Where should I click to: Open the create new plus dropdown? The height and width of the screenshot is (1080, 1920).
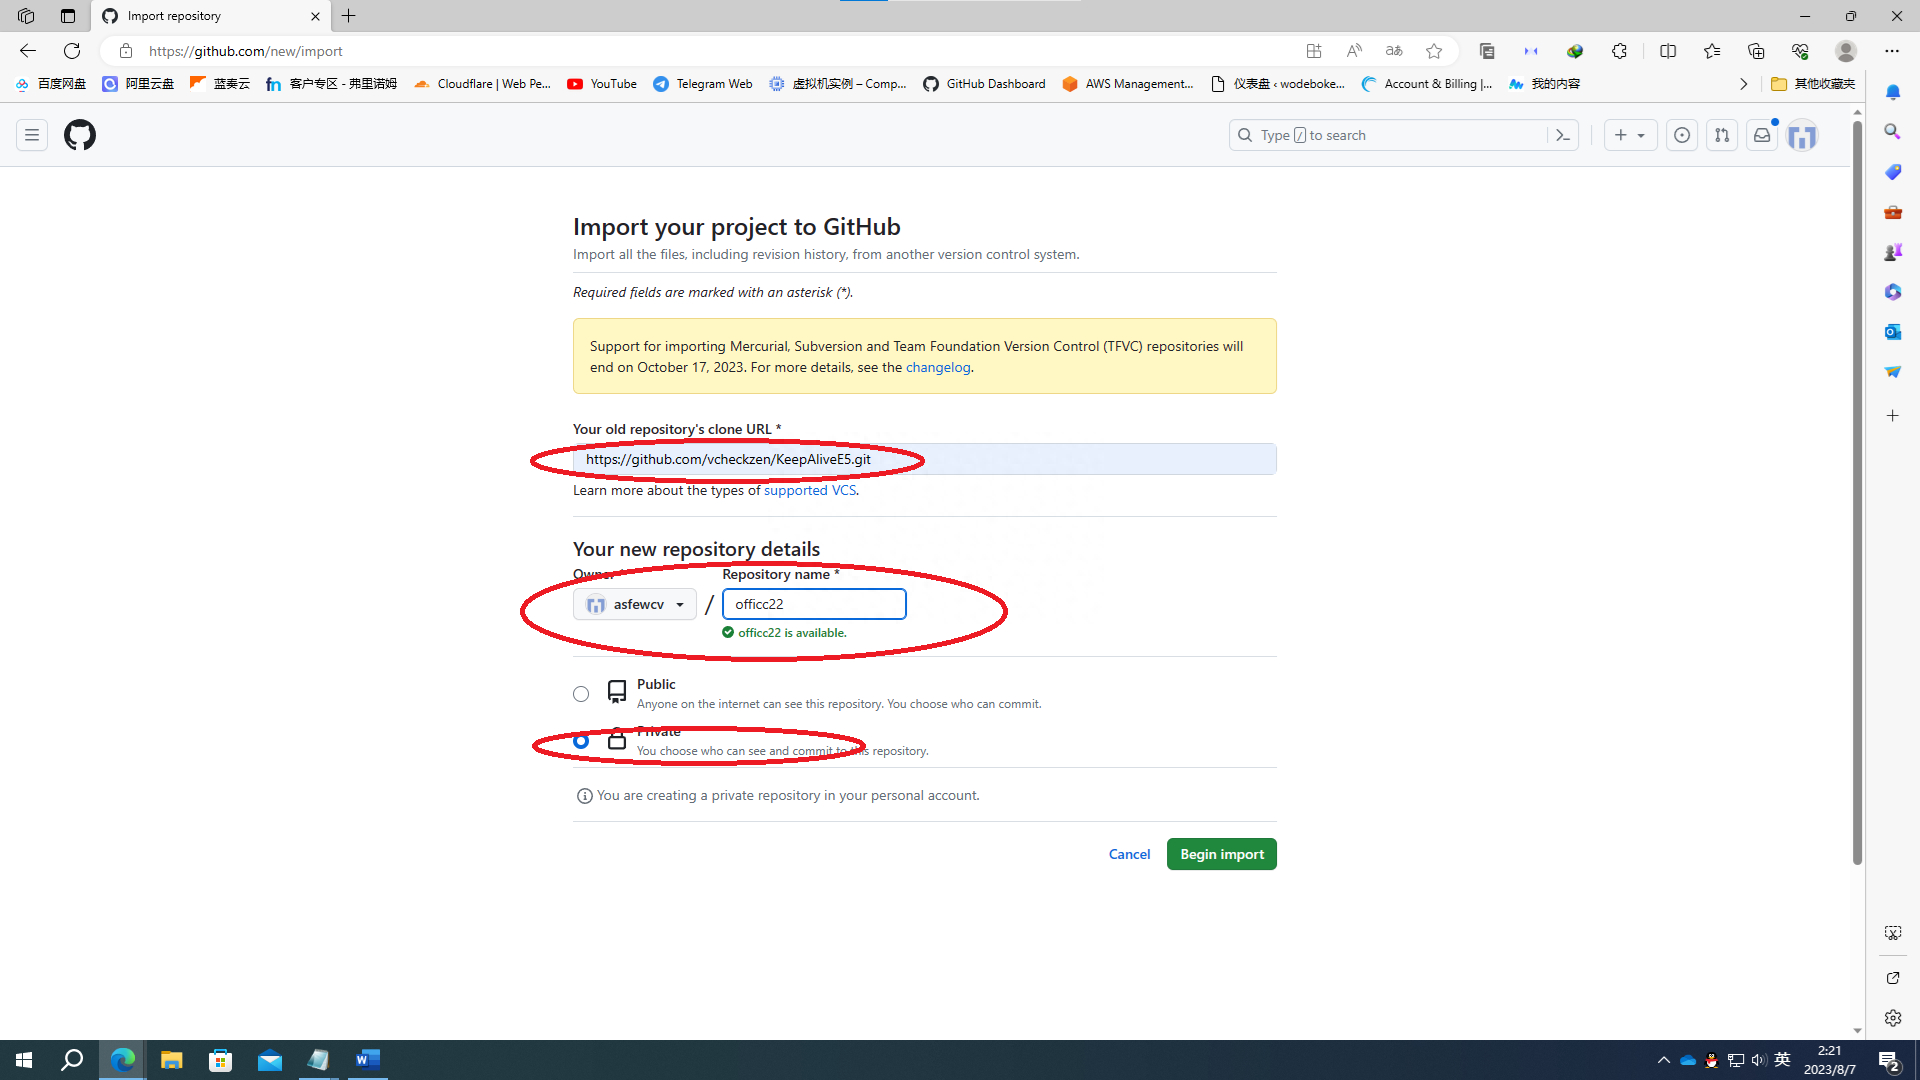[1630, 135]
